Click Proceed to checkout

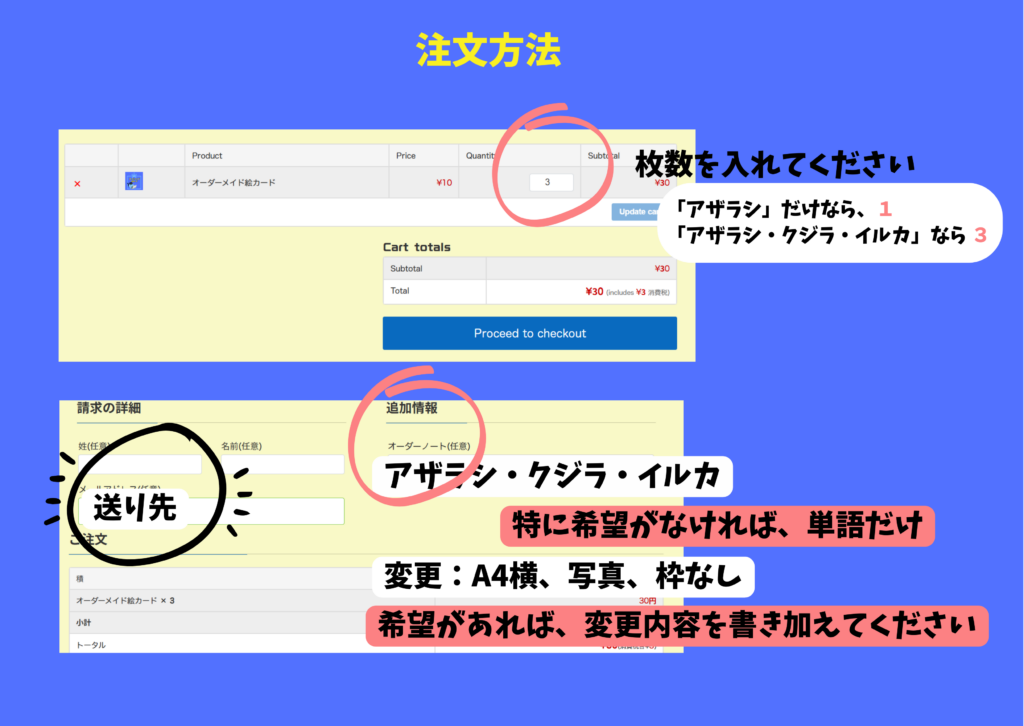529,333
